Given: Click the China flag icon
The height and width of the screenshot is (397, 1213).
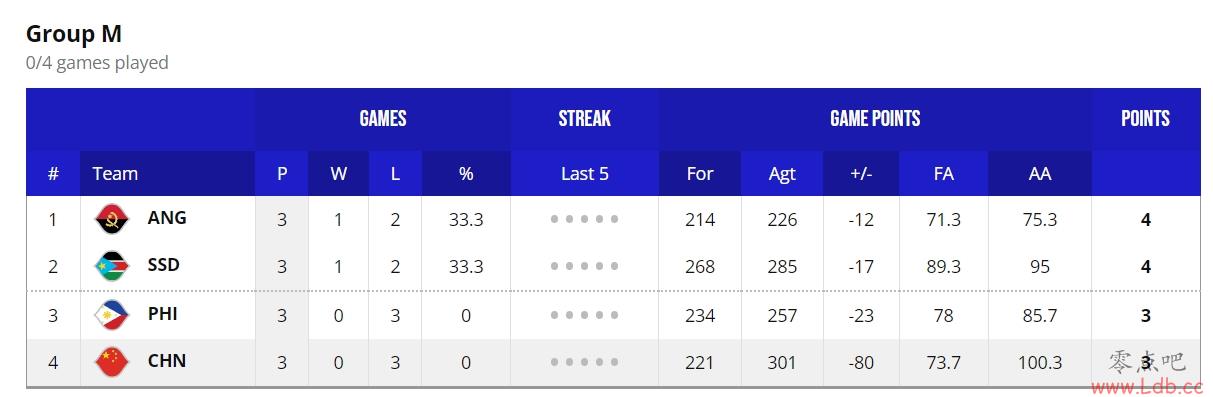Looking at the screenshot, I should click(x=112, y=361).
